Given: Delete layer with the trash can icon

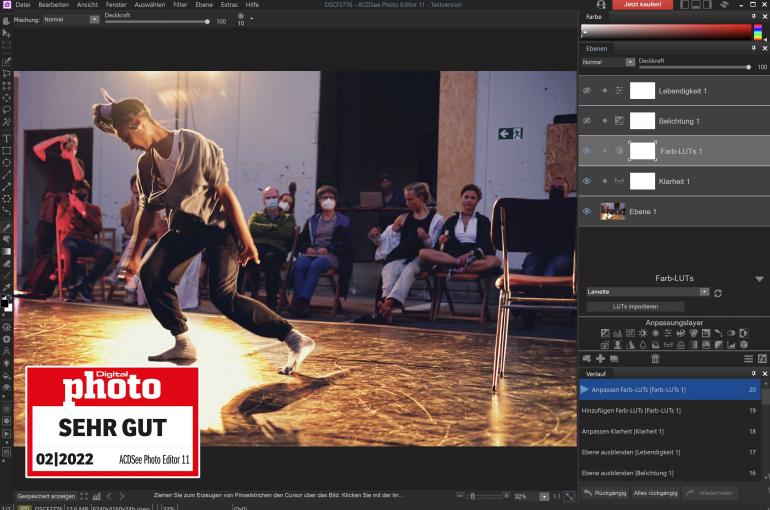Looking at the screenshot, I should (x=655, y=359).
